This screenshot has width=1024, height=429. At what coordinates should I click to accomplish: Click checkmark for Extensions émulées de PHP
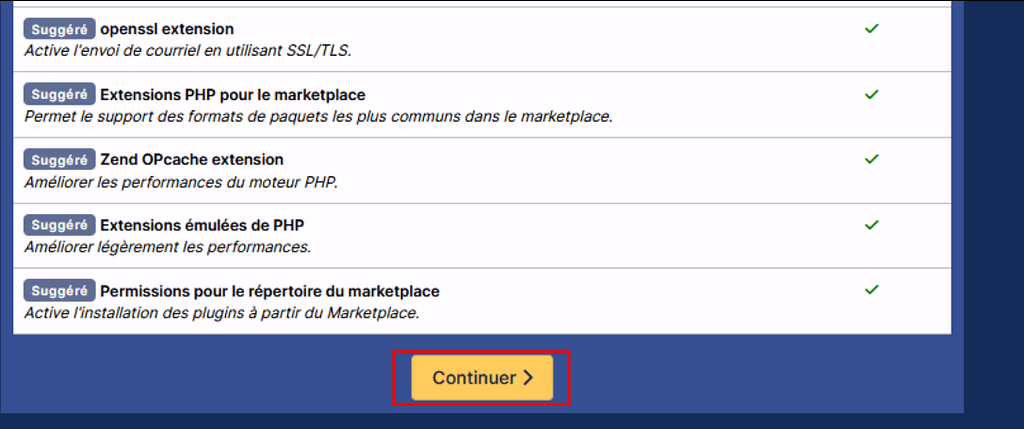(871, 224)
